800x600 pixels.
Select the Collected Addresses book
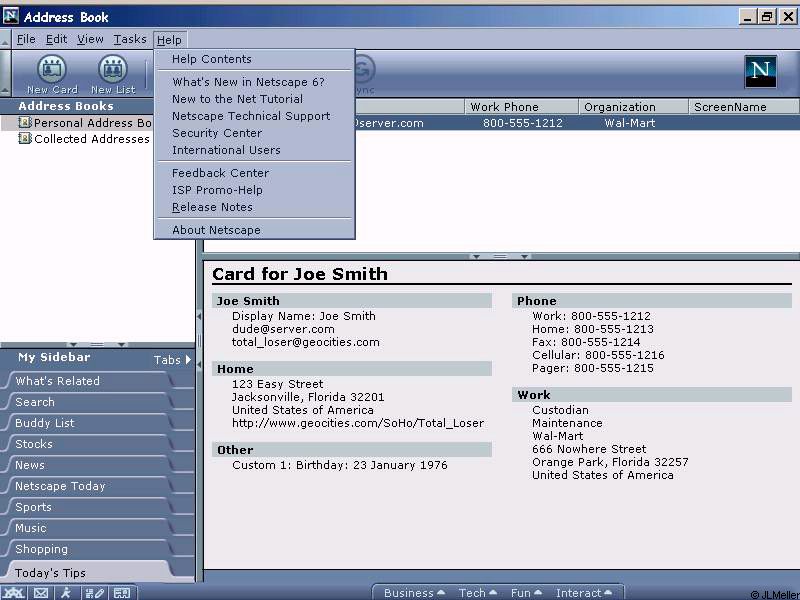coord(84,139)
